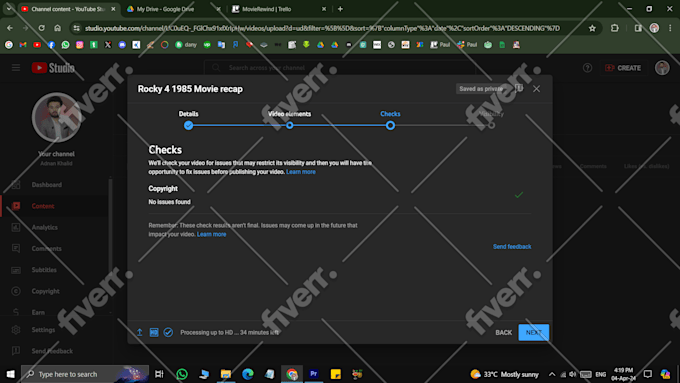The width and height of the screenshot is (680, 383).
Task: Open the YouTube Studio hamburger menu
Action: [x=16, y=68]
